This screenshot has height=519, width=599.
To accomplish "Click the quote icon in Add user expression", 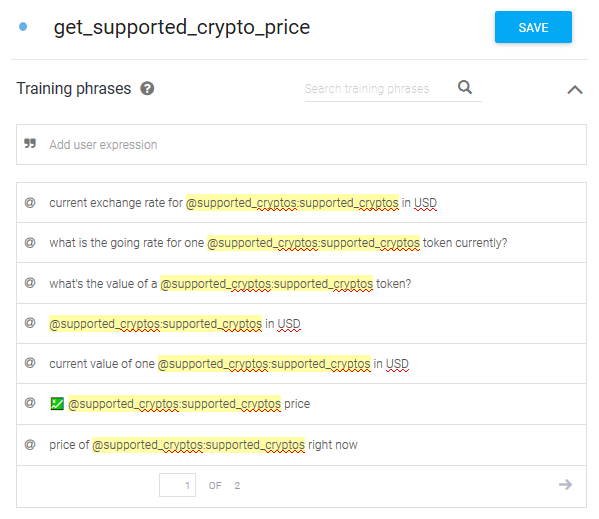I will point(30,144).
